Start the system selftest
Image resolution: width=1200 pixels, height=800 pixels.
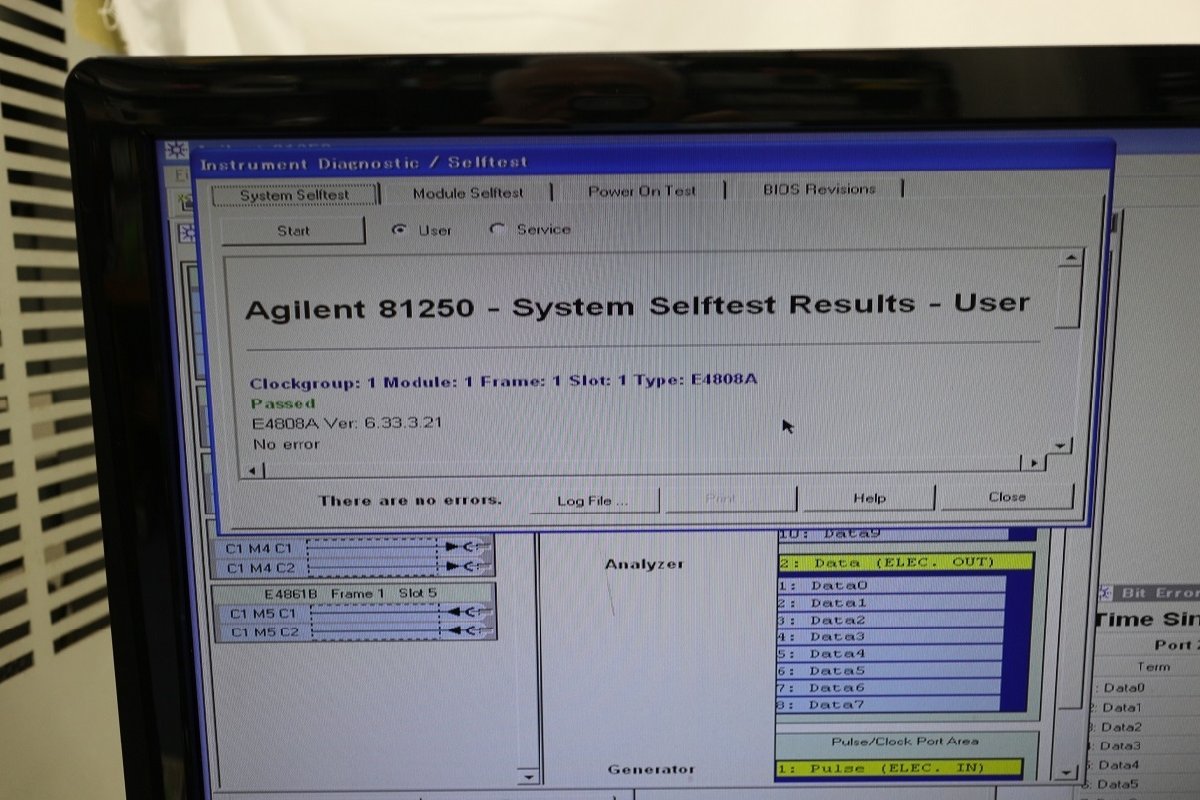coord(293,231)
